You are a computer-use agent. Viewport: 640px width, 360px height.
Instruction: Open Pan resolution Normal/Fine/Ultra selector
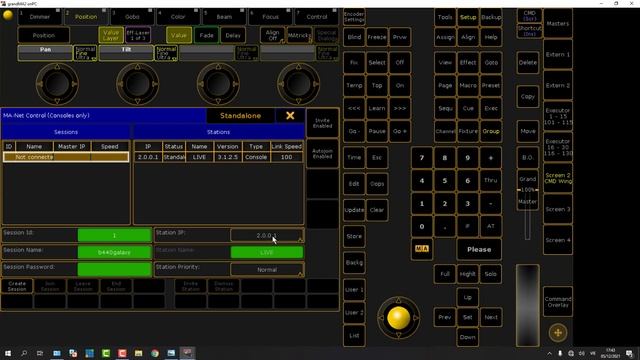click(x=85, y=53)
